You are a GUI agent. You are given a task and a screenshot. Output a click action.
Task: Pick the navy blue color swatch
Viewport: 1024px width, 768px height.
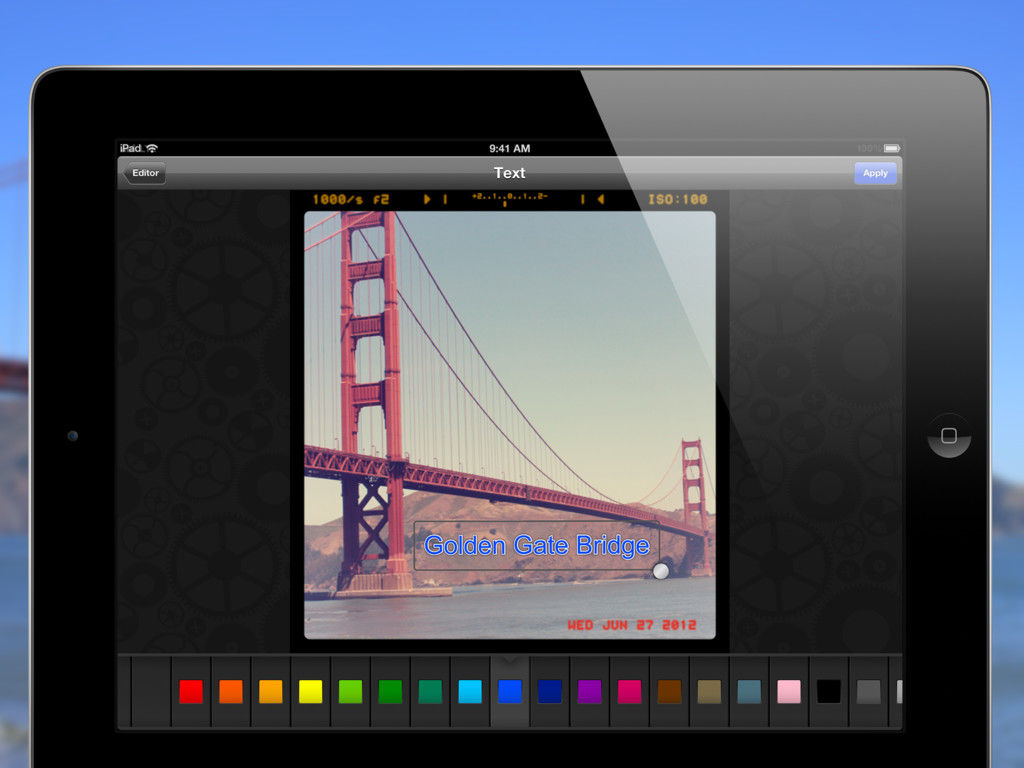550,692
